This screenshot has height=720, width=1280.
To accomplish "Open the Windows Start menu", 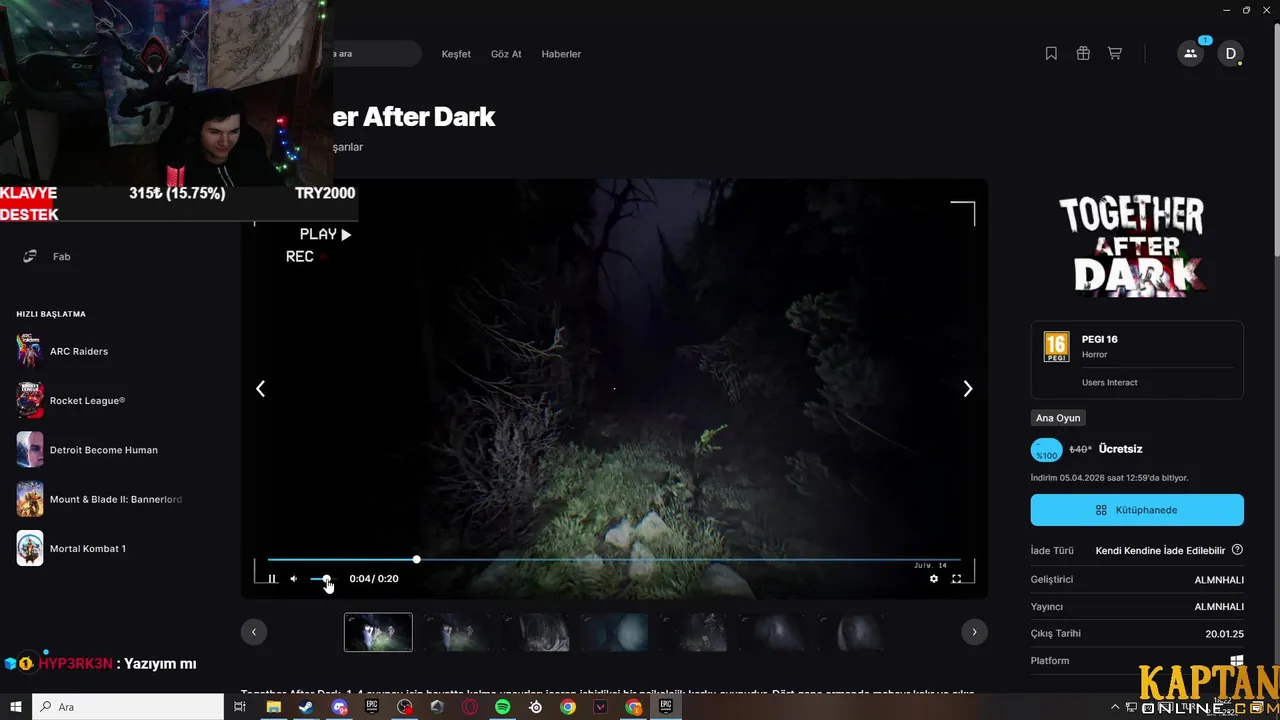I will tap(16, 707).
